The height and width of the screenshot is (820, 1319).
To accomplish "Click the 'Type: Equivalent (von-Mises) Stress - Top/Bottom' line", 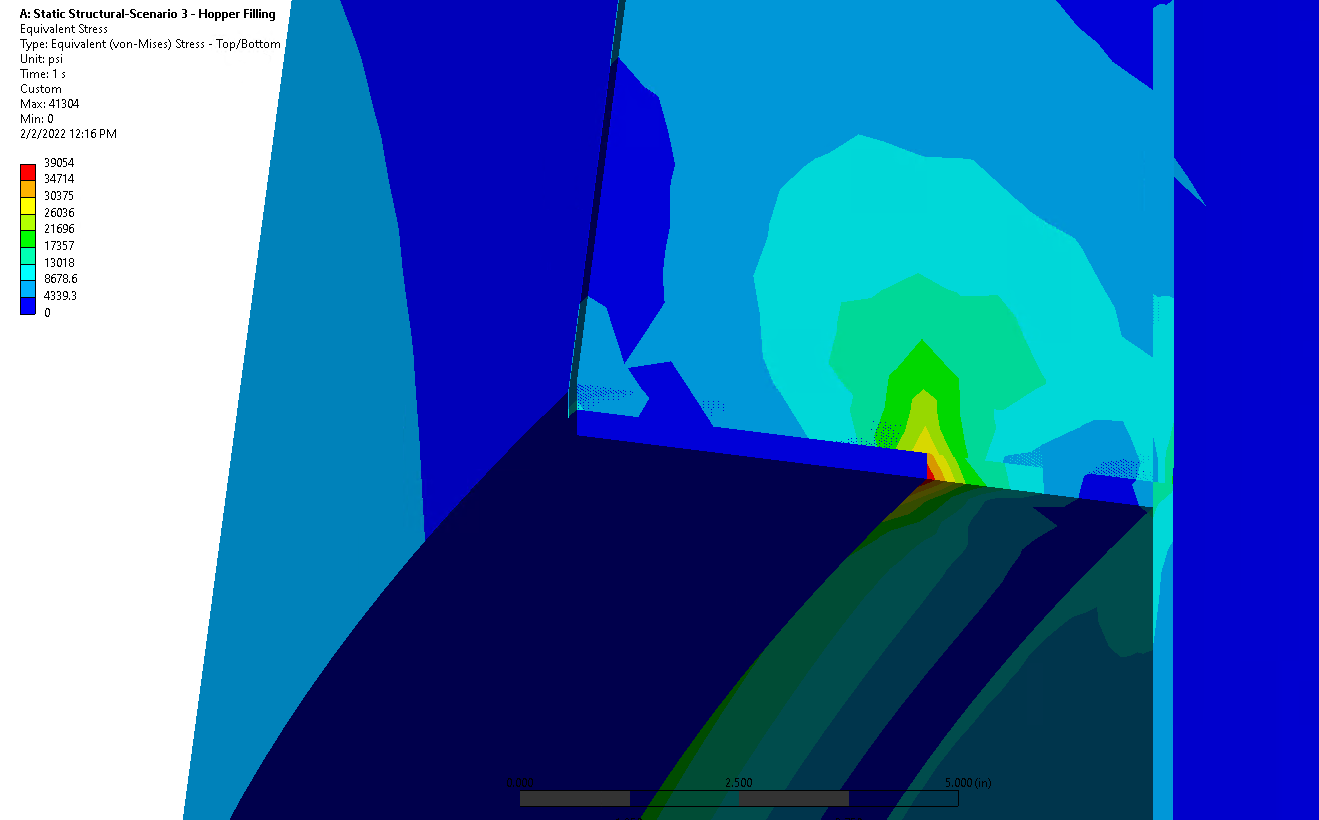I will click(150, 44).
